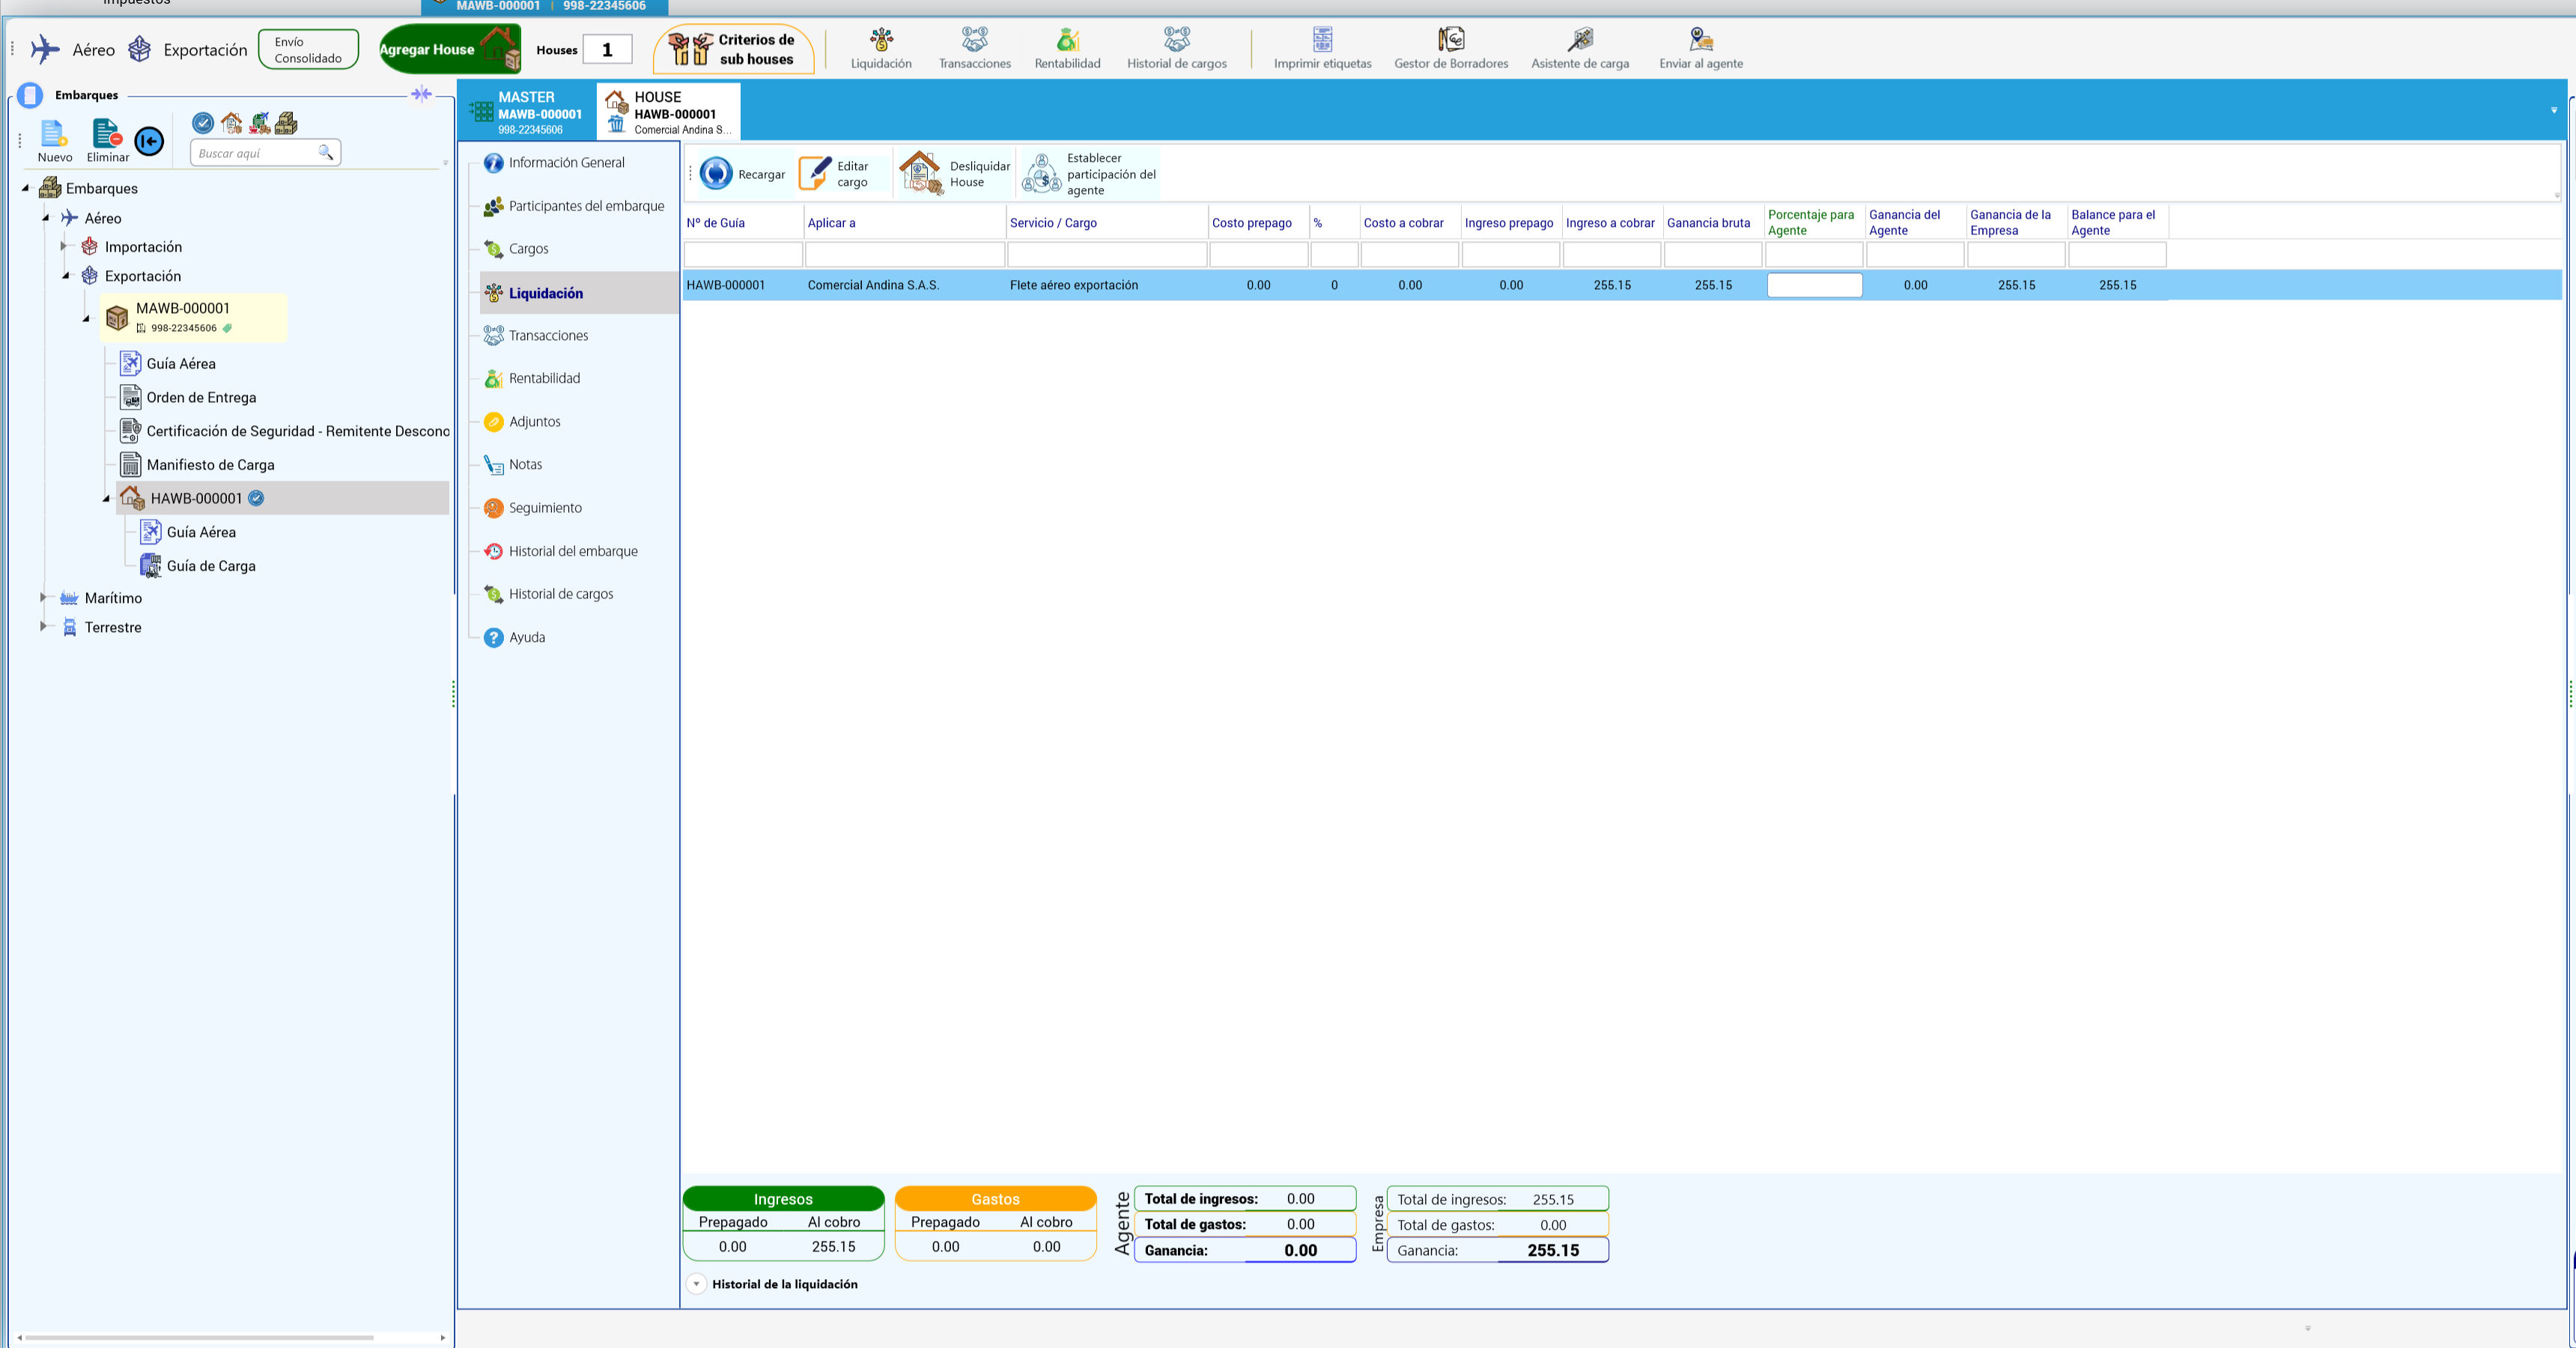Click the green Agregar House button
Screen dimensions: 2576x1348
pyautogui.click(x=450, y=48)
